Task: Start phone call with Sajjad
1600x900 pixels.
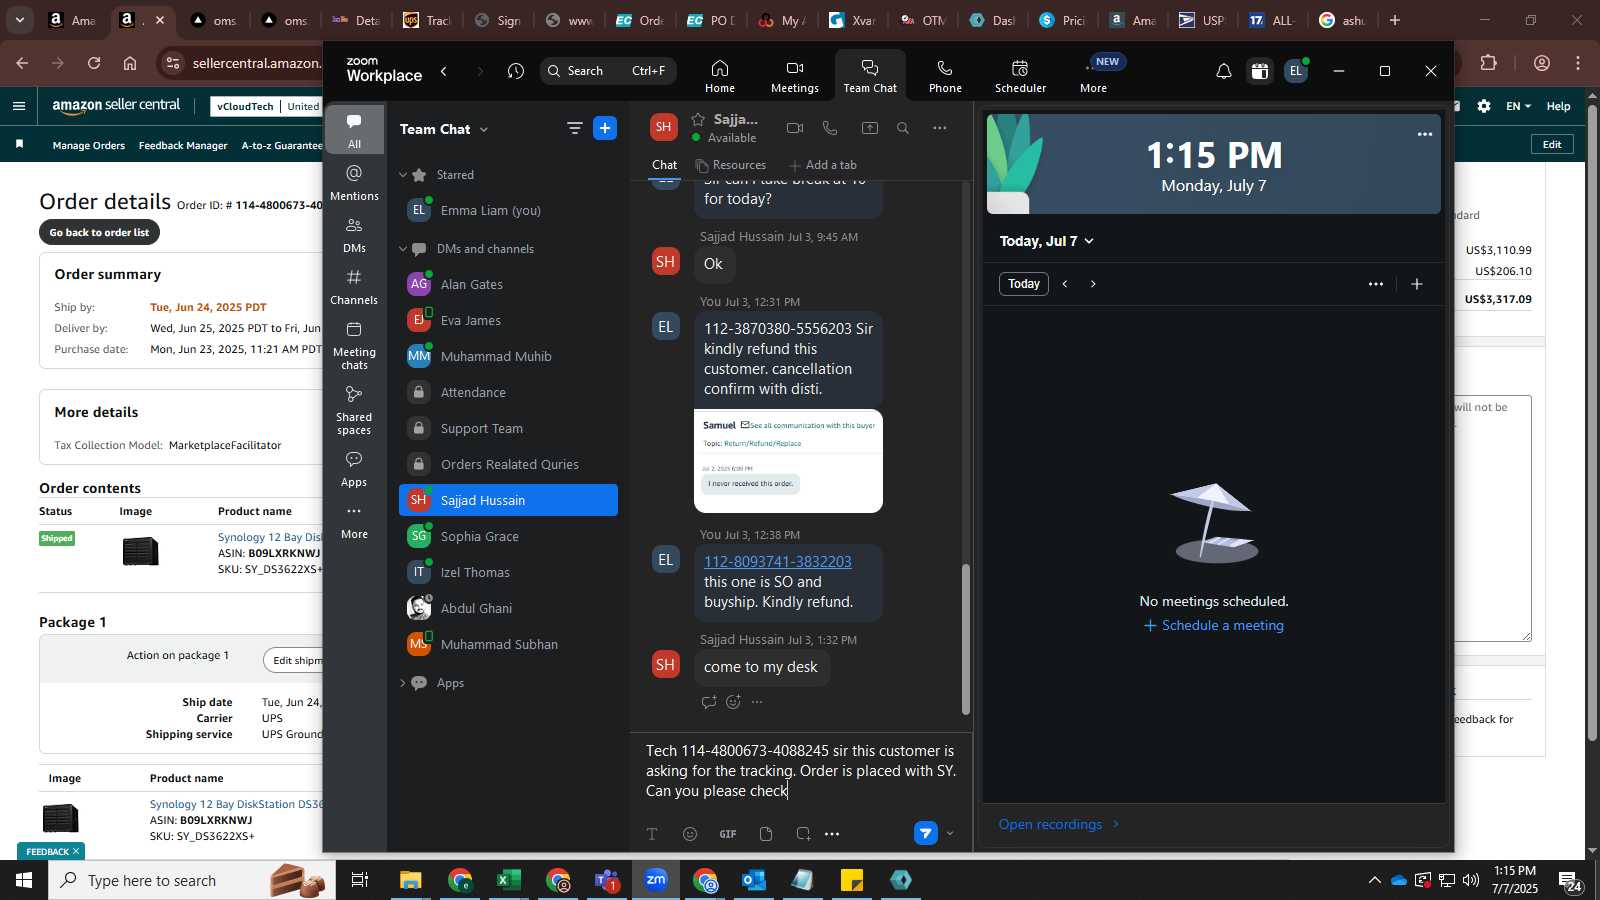Action: (830, 128)
